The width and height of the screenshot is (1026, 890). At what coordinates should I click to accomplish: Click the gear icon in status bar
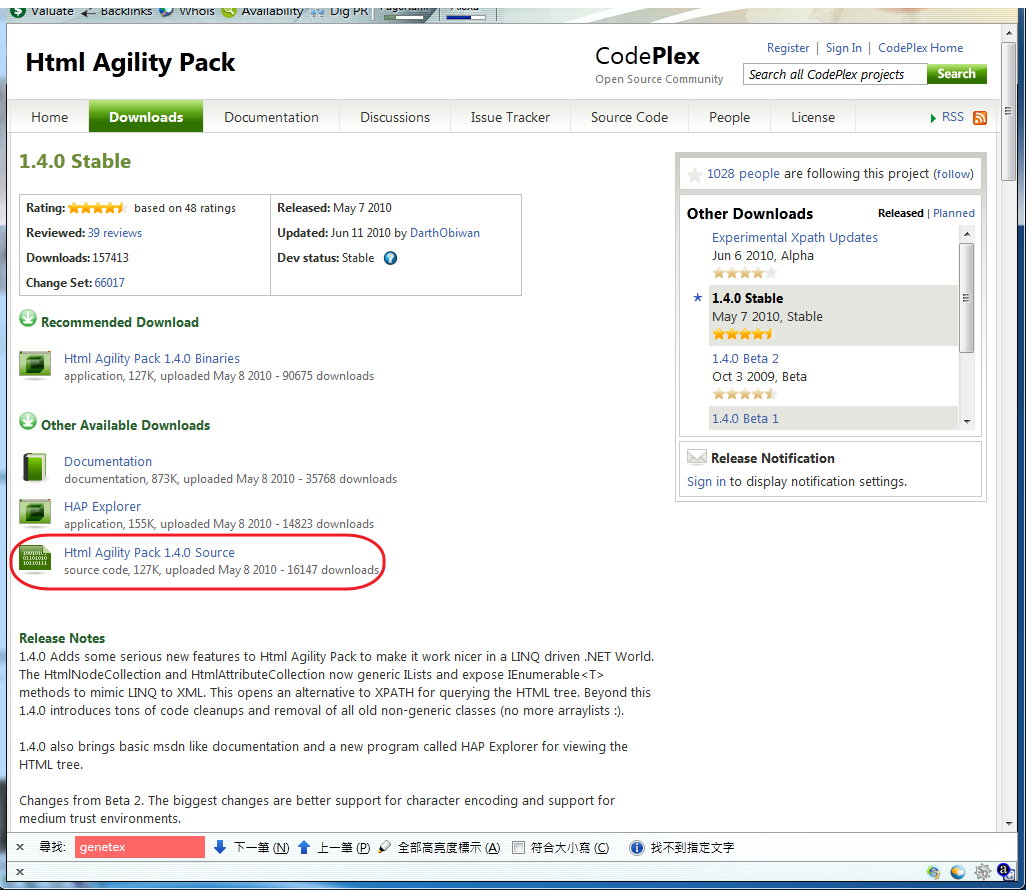coord(982,872)
